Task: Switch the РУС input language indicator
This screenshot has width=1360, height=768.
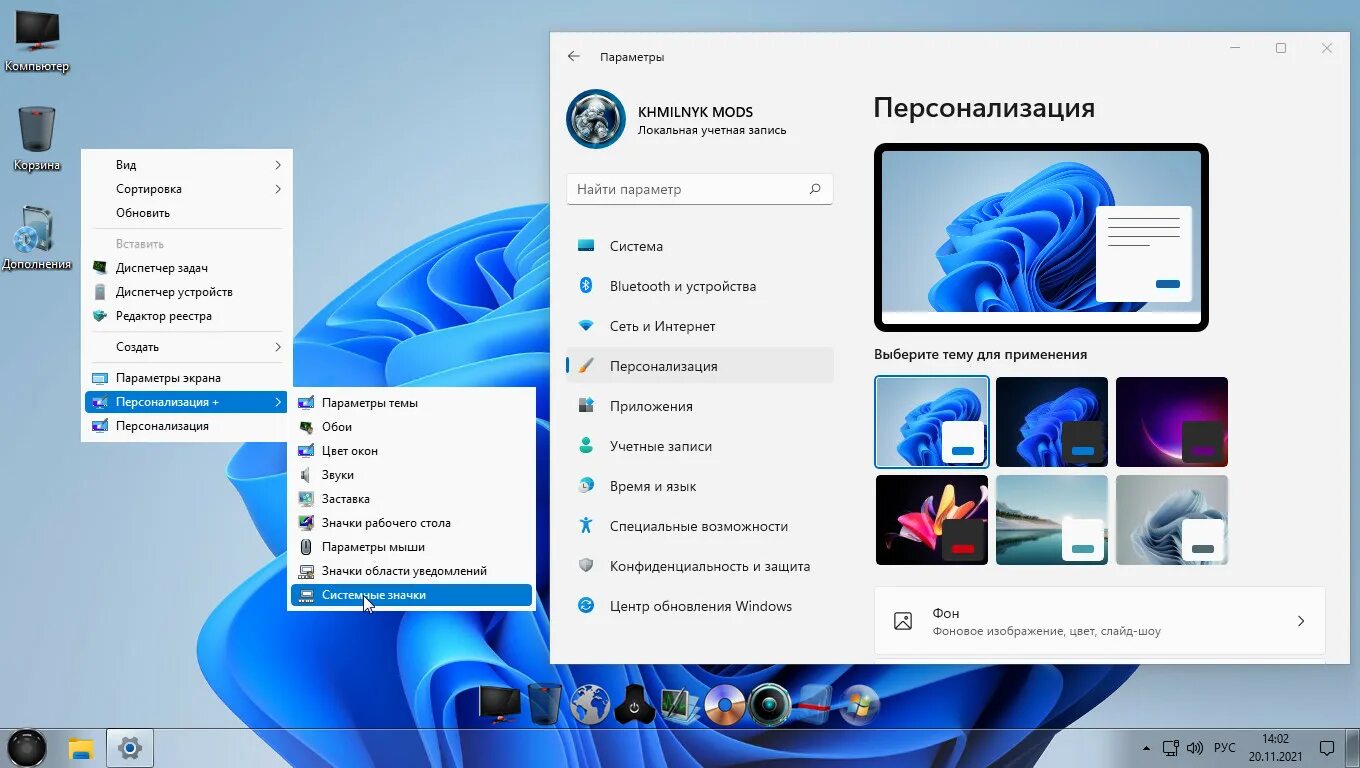Action: (1225, 748)
